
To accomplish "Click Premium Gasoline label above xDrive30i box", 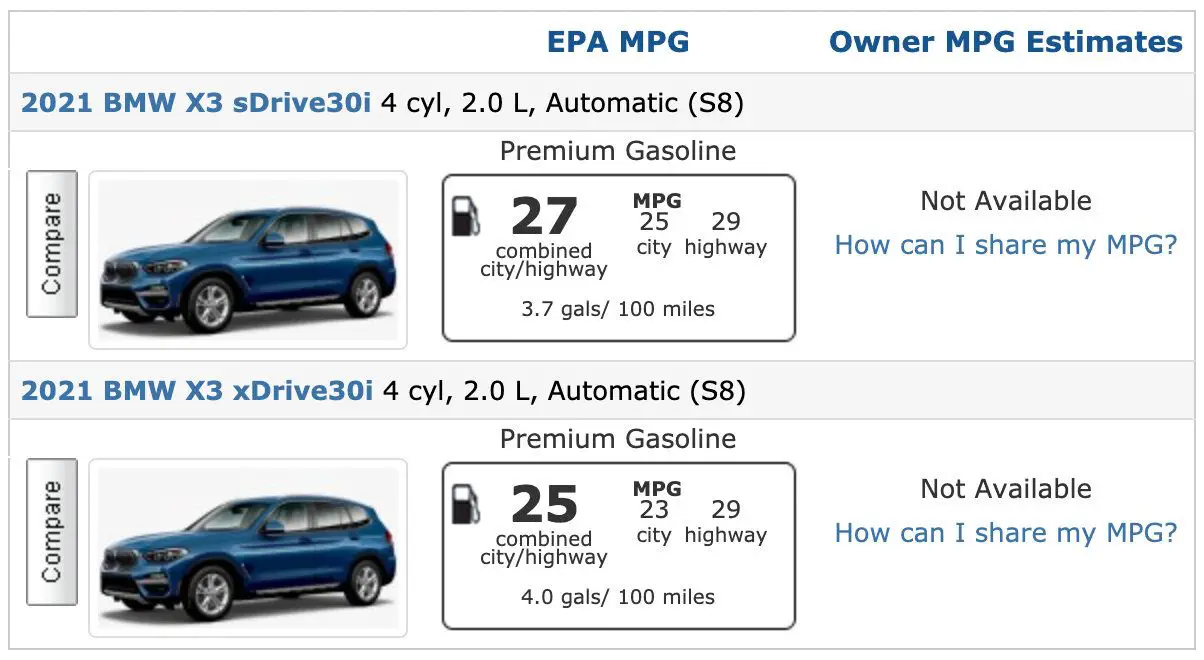I will [618, 439].
